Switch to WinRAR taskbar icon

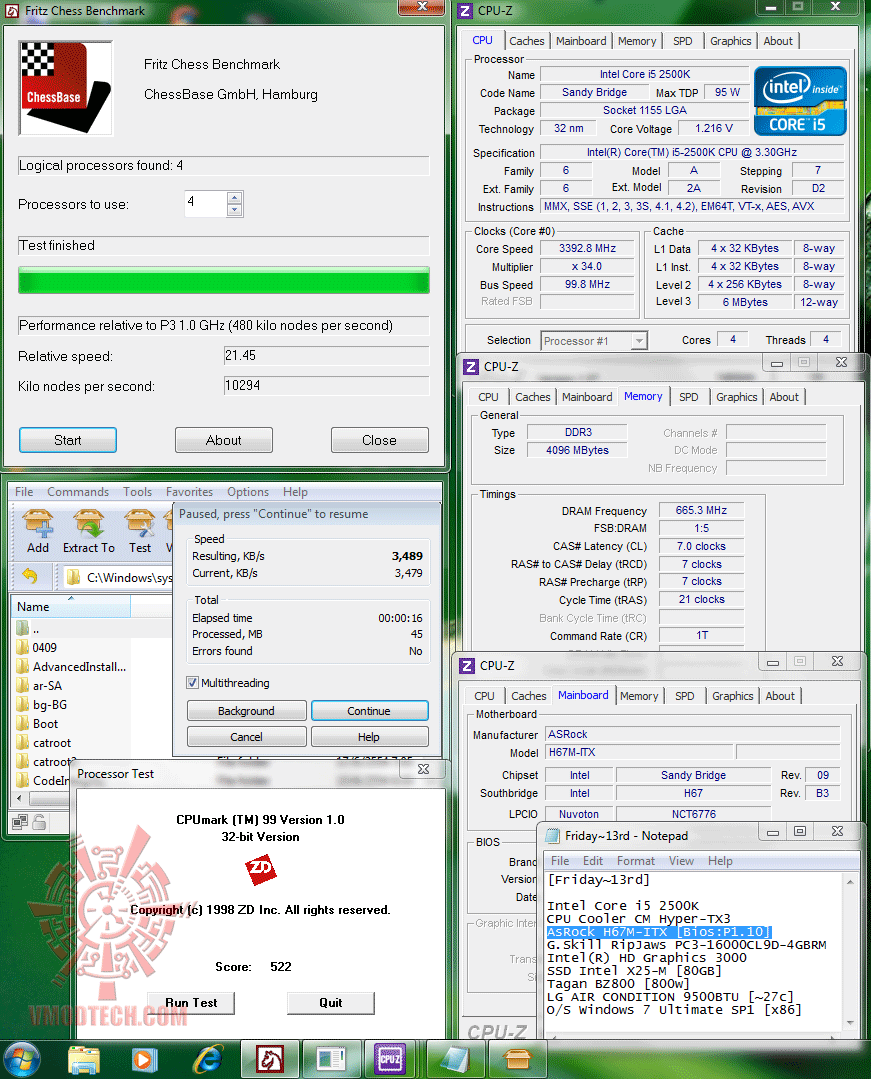tap(517, 1060)
